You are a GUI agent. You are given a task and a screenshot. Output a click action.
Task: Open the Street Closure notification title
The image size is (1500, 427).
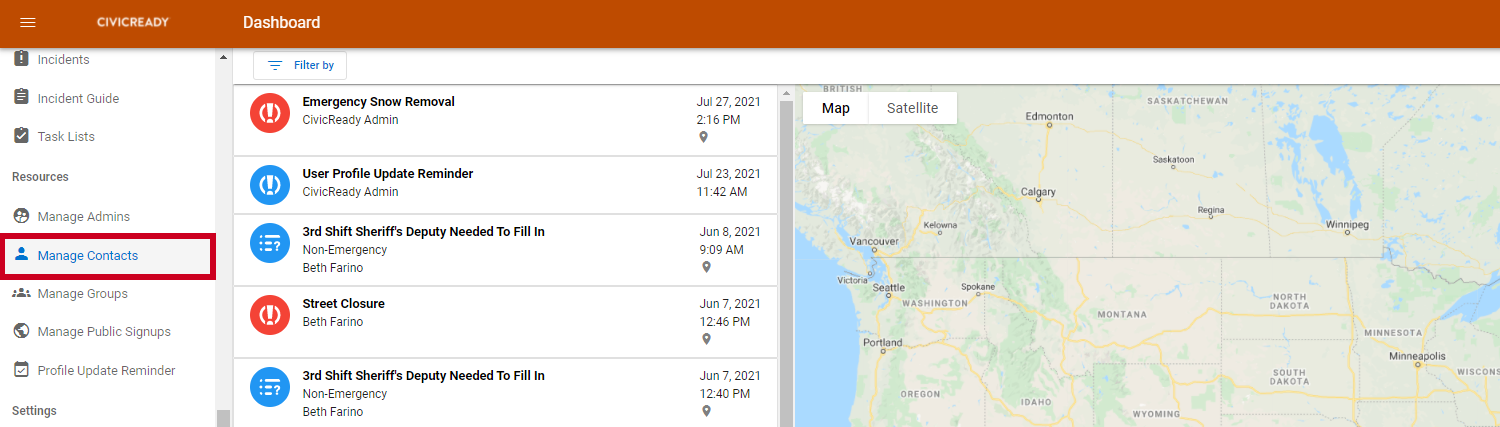343,304
